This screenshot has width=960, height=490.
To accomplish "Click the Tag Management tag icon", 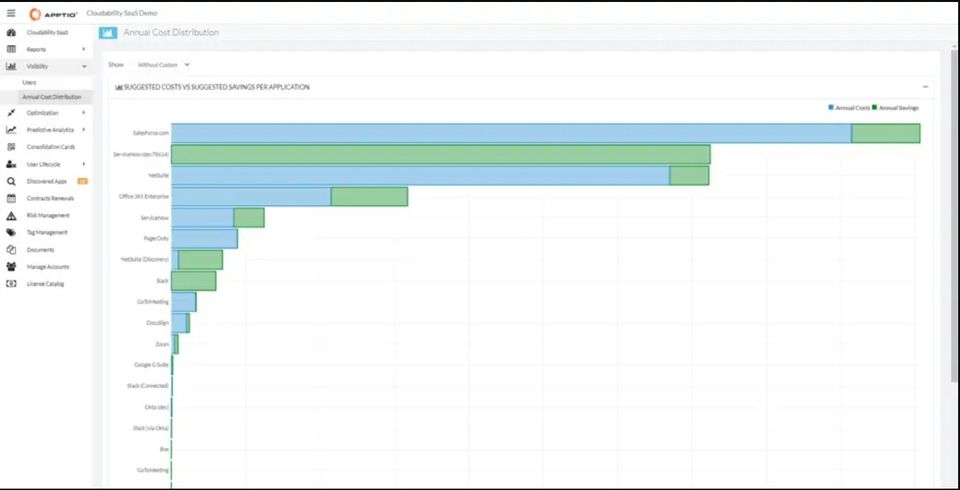I will [11, 232].
